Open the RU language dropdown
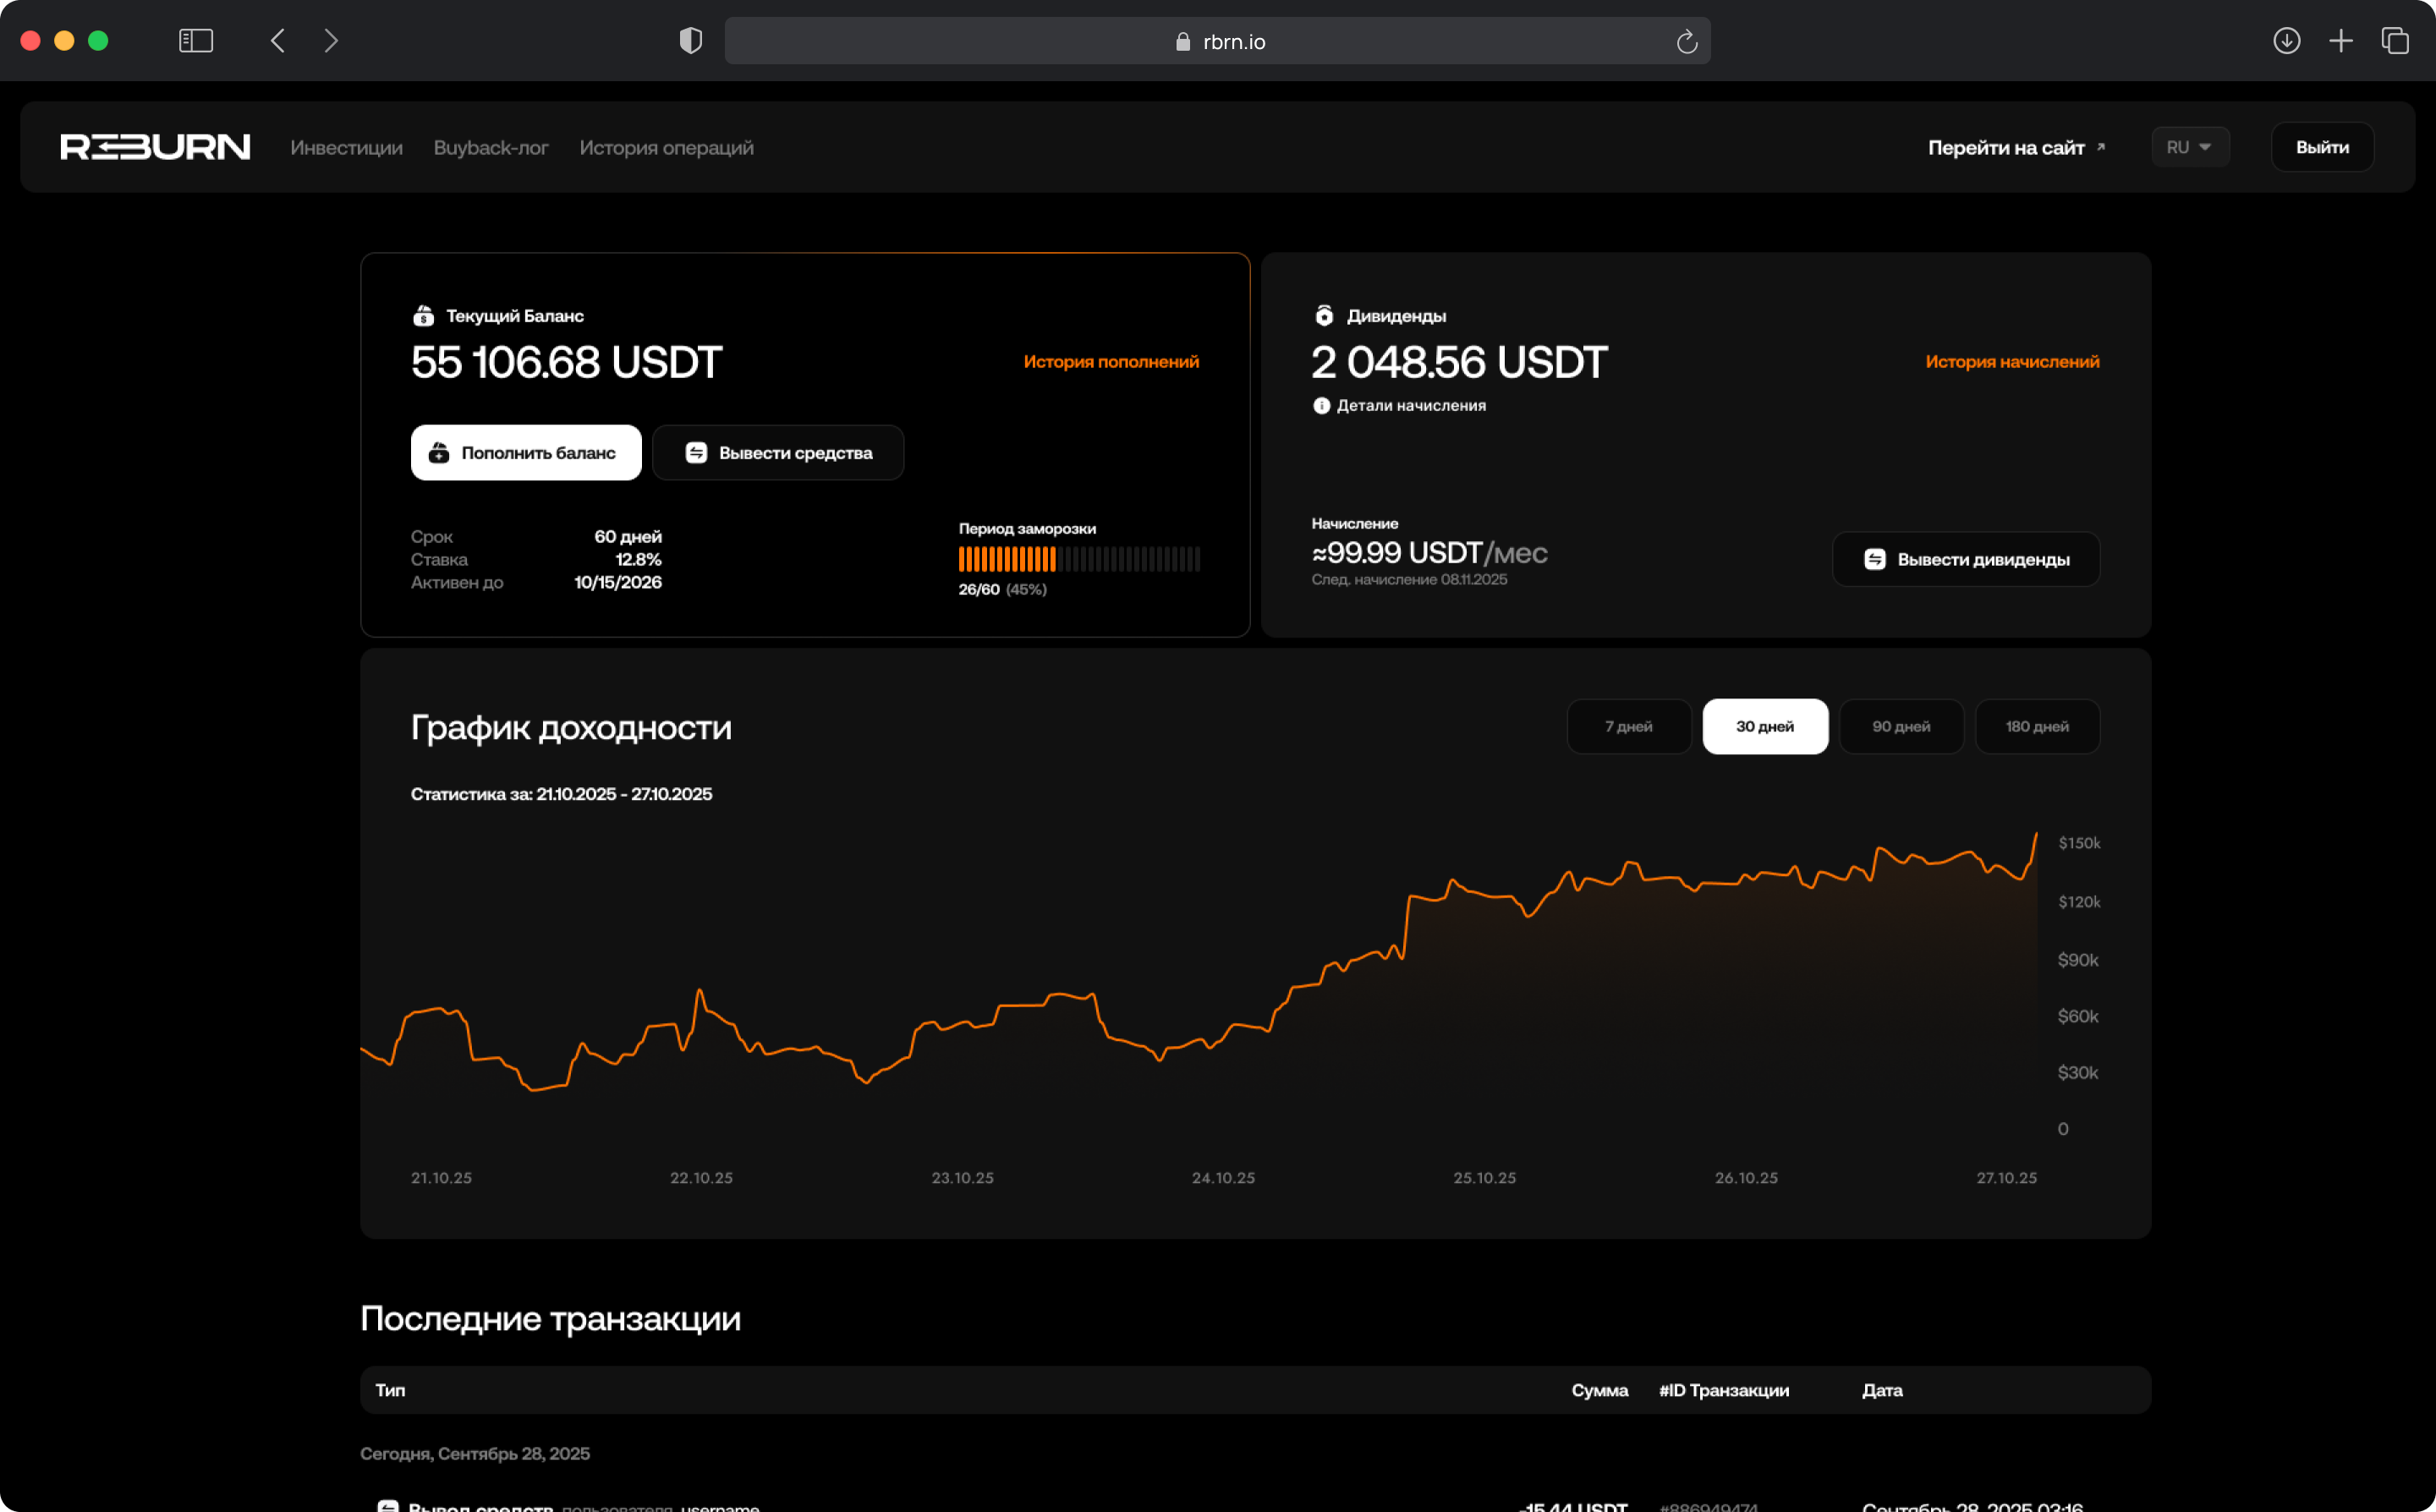Image resolution: width=2436 pixels, height=1512 pixels. (x=2189, y=146)
